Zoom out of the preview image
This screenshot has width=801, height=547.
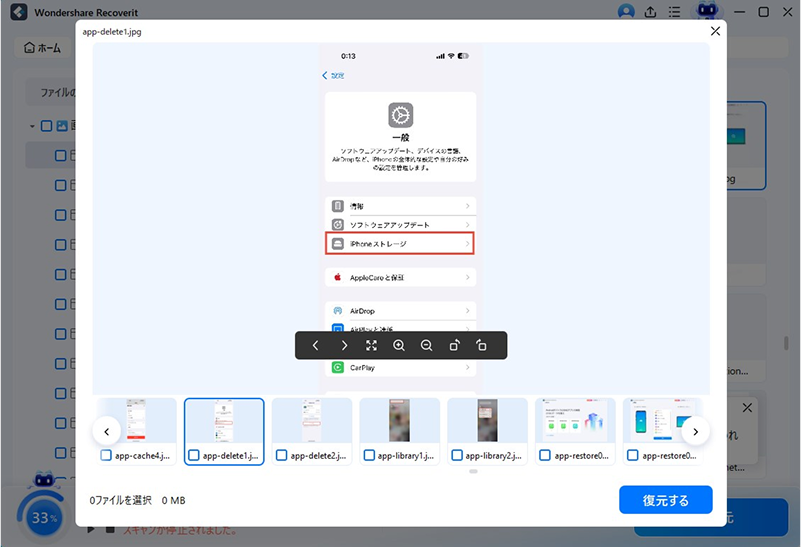(x=426, y=345)
